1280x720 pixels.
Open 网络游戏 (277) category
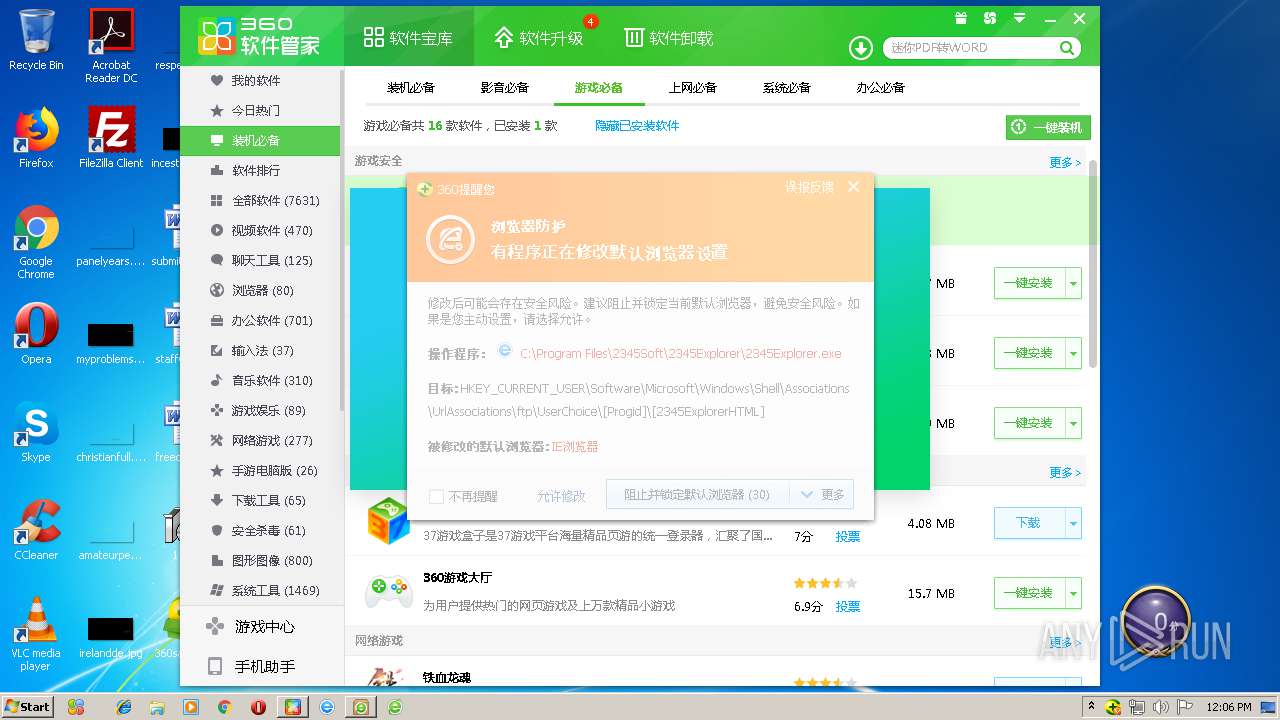[x=260, y=440]
